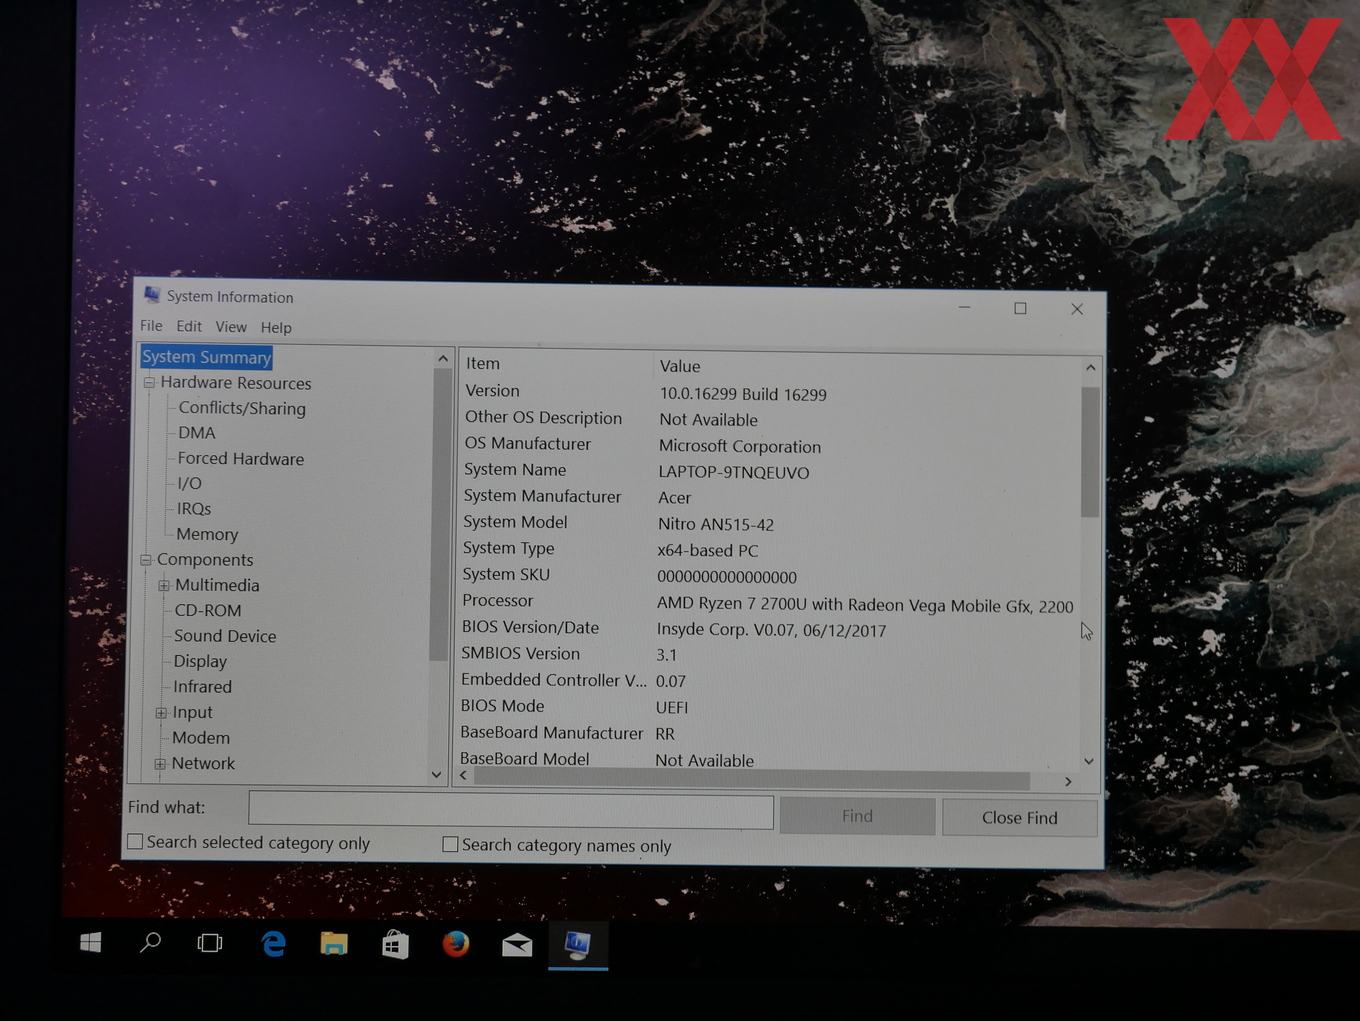Select Modem tree item
Image resolution: width=1360 pixels, height=1021 pixels.
pyautogui.click(x=201, y=738)
